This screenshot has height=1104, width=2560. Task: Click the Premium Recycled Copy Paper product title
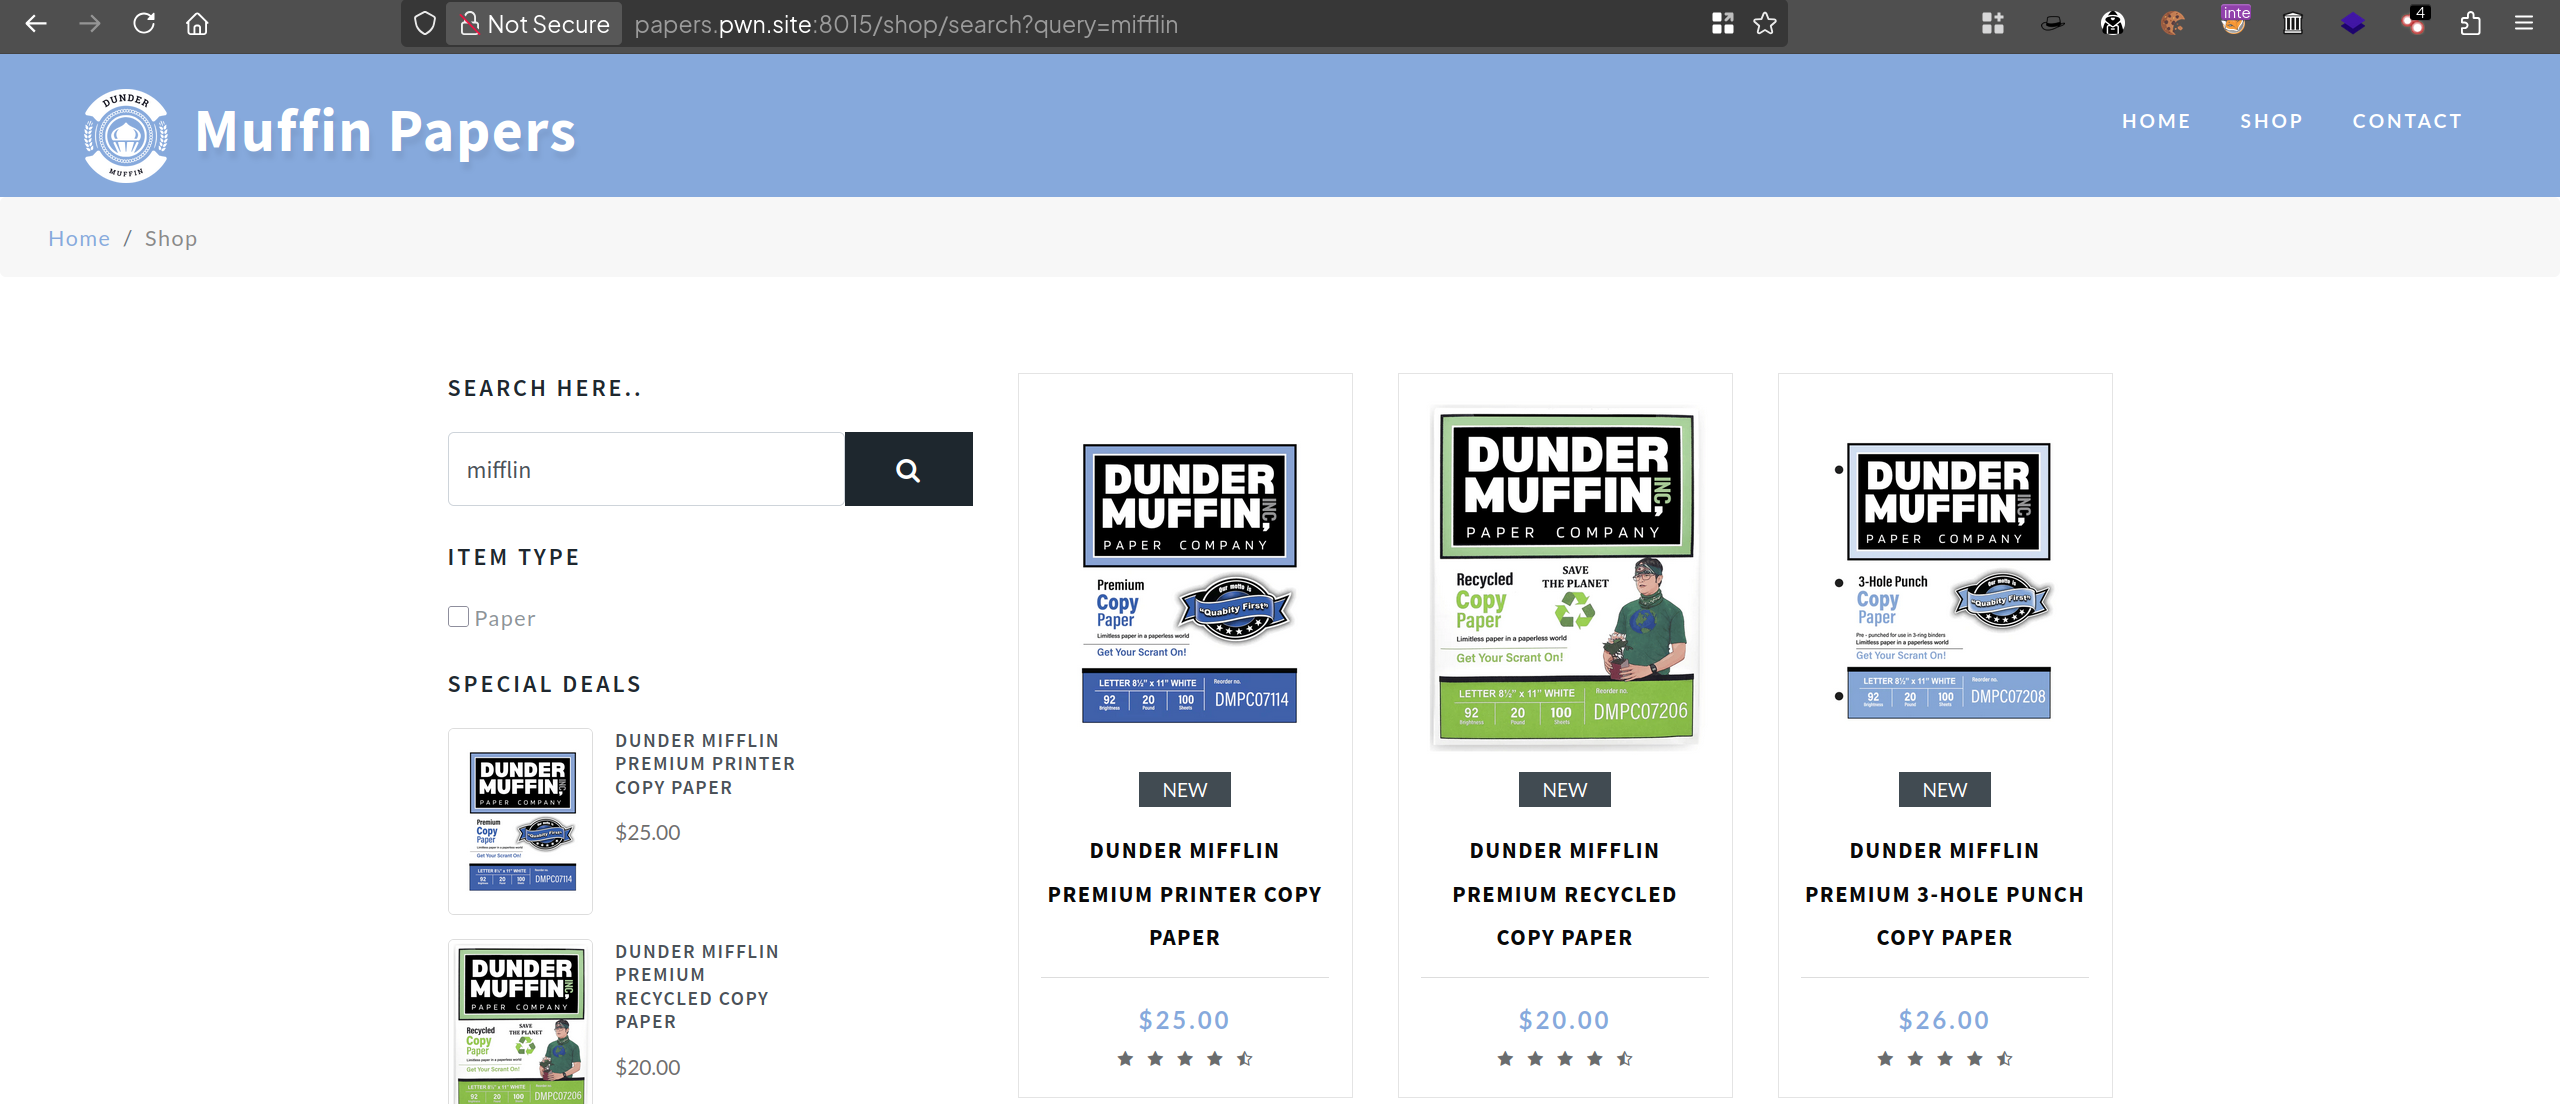tap(1565, 894)
